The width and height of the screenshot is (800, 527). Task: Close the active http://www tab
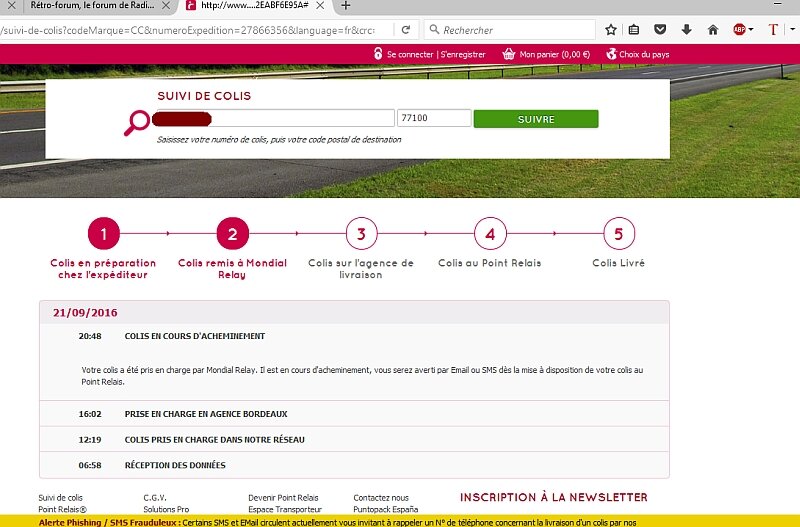320,6
